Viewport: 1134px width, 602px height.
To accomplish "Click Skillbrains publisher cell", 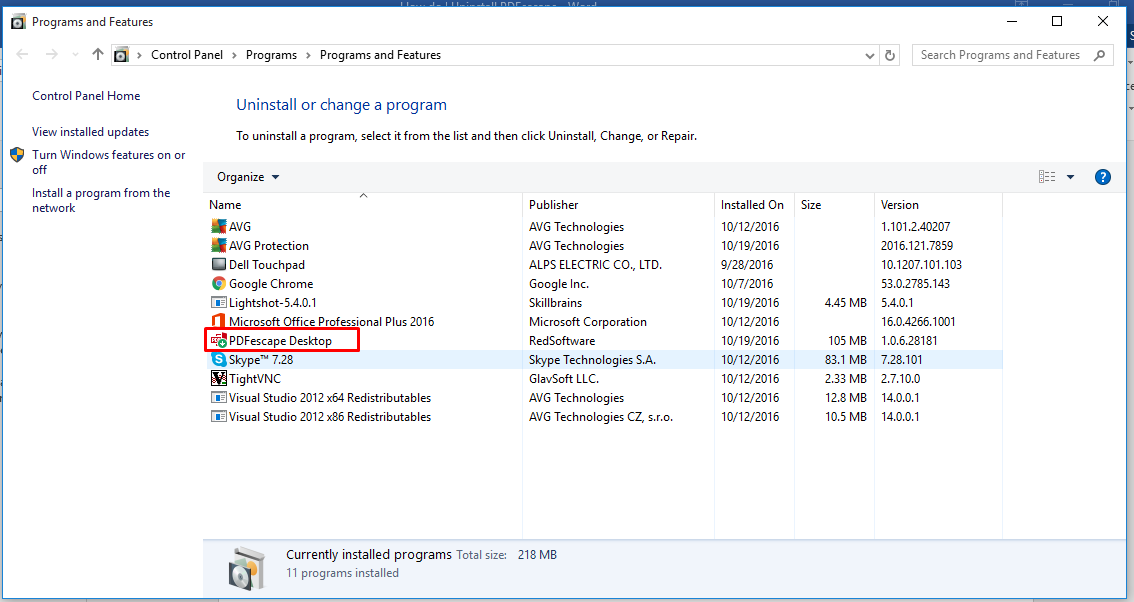I will point(555,302).
